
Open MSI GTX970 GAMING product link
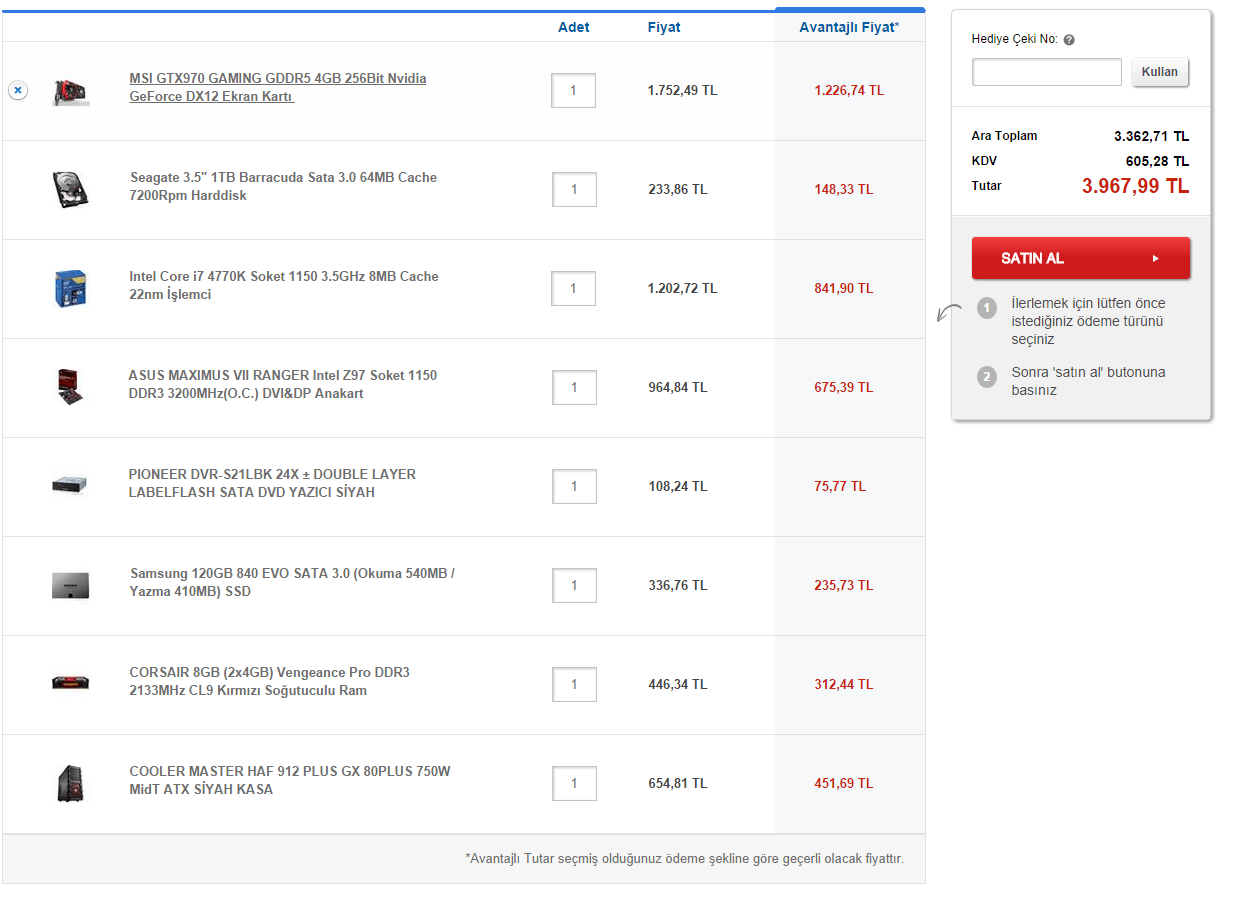tap(278, 88)
